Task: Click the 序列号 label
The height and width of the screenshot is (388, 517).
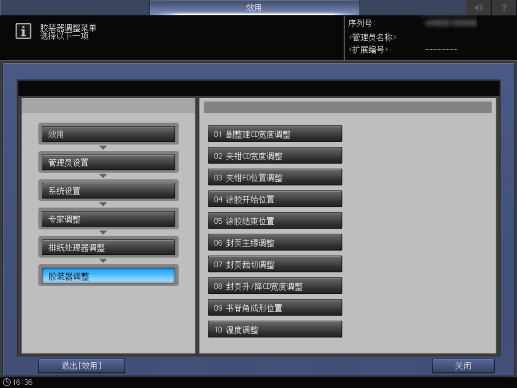Action: tap(362, 23)
